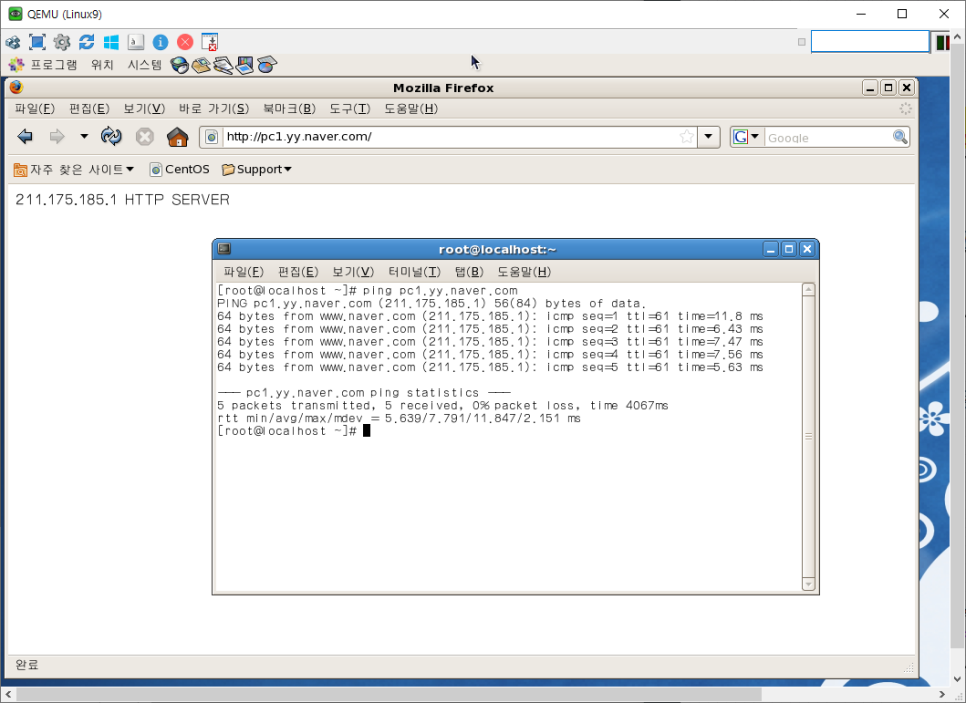Open the 시스템 system menu

click(144, 65)
